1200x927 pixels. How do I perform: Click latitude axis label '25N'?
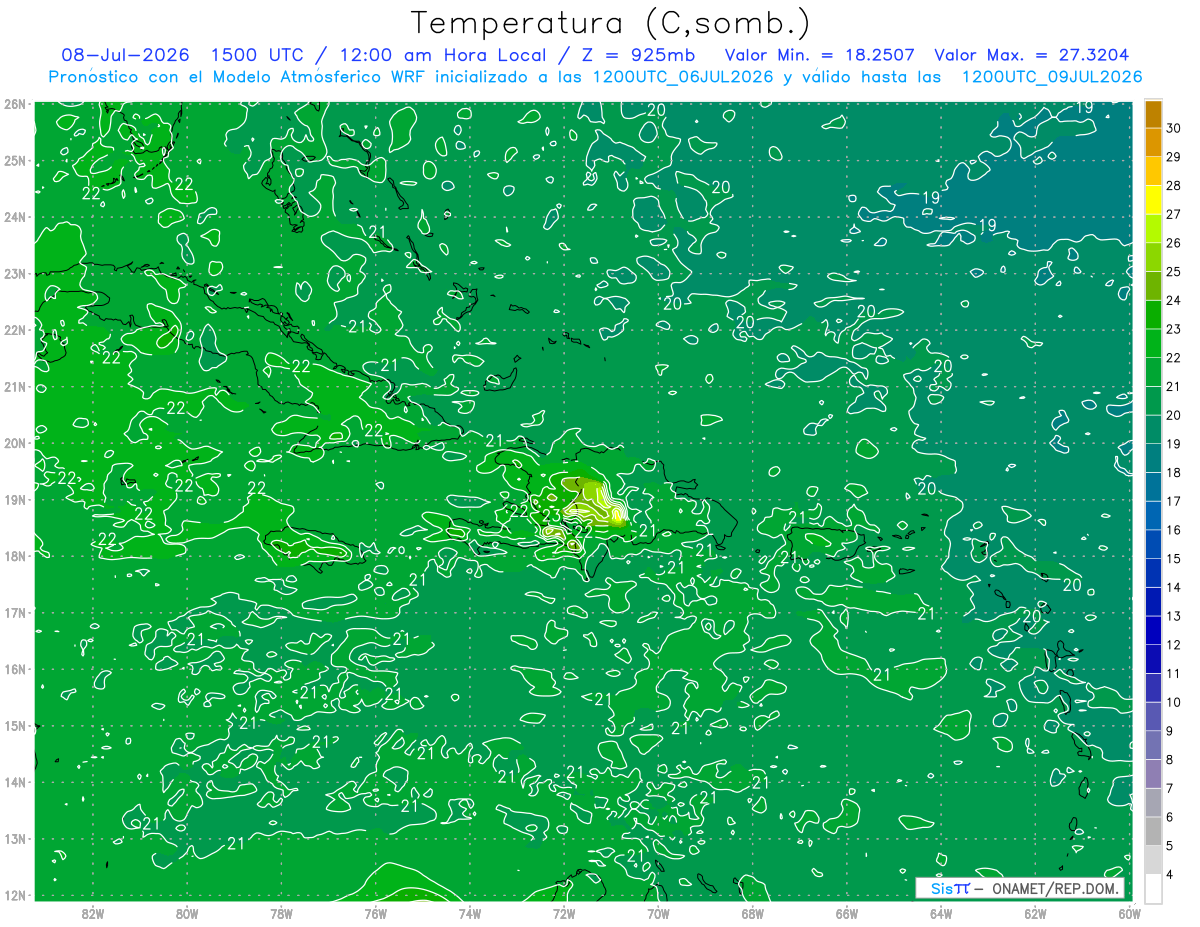pos(14,160)
